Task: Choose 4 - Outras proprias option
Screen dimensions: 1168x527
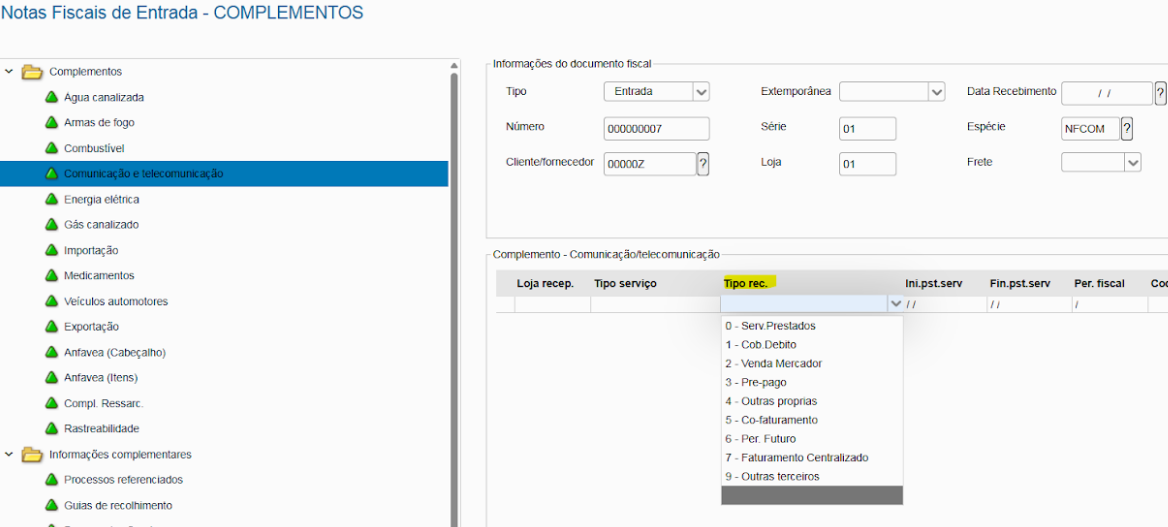Action: [812, 401]
